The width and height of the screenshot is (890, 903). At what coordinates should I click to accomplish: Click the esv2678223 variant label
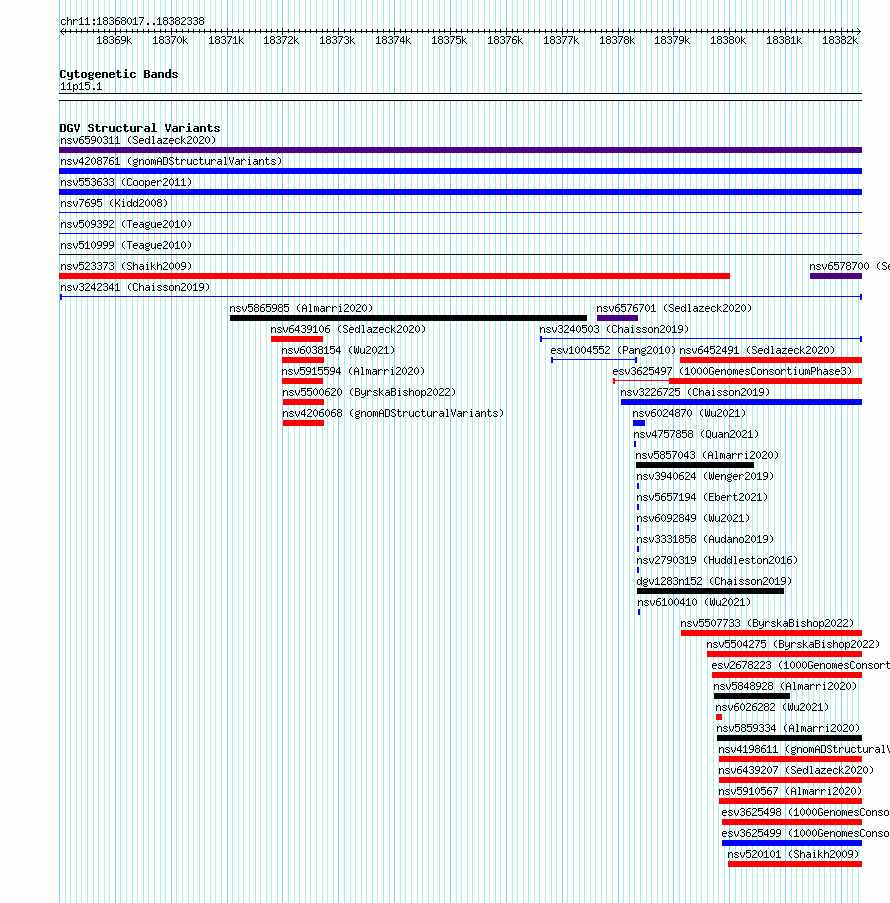[x=800, y=666]
